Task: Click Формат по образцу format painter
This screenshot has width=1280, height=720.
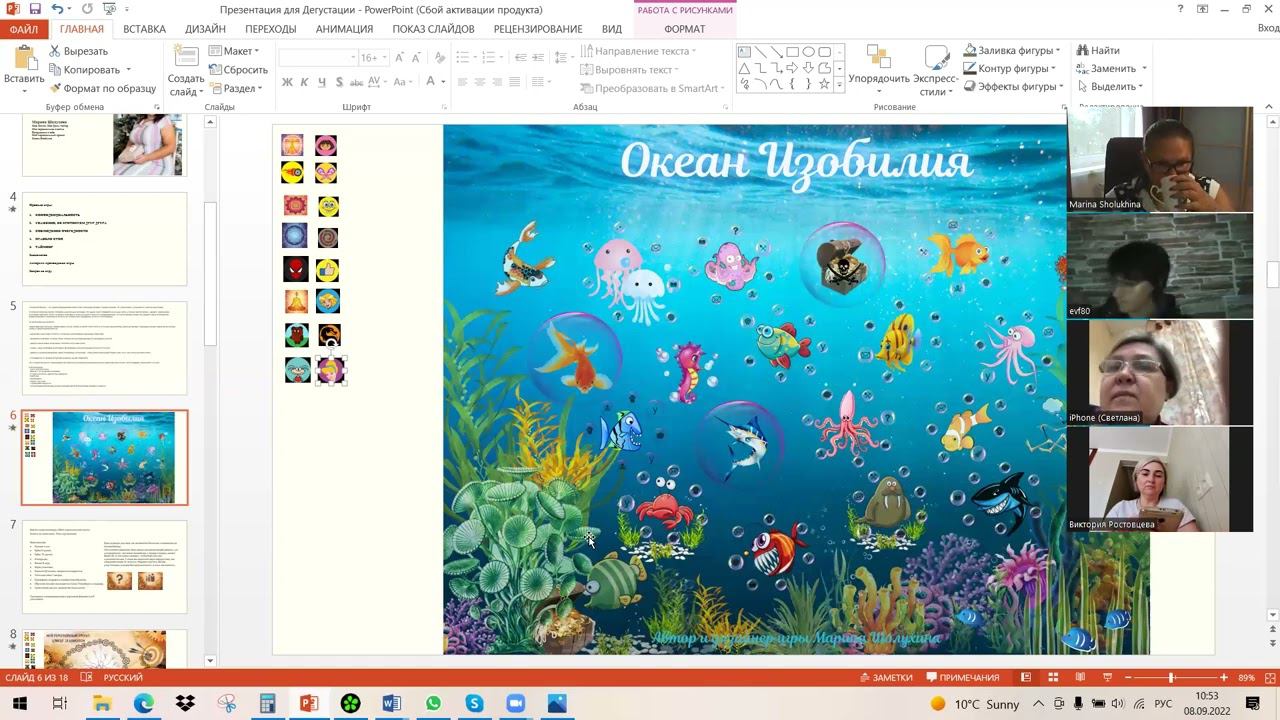Action: click(x=102, y=88)
